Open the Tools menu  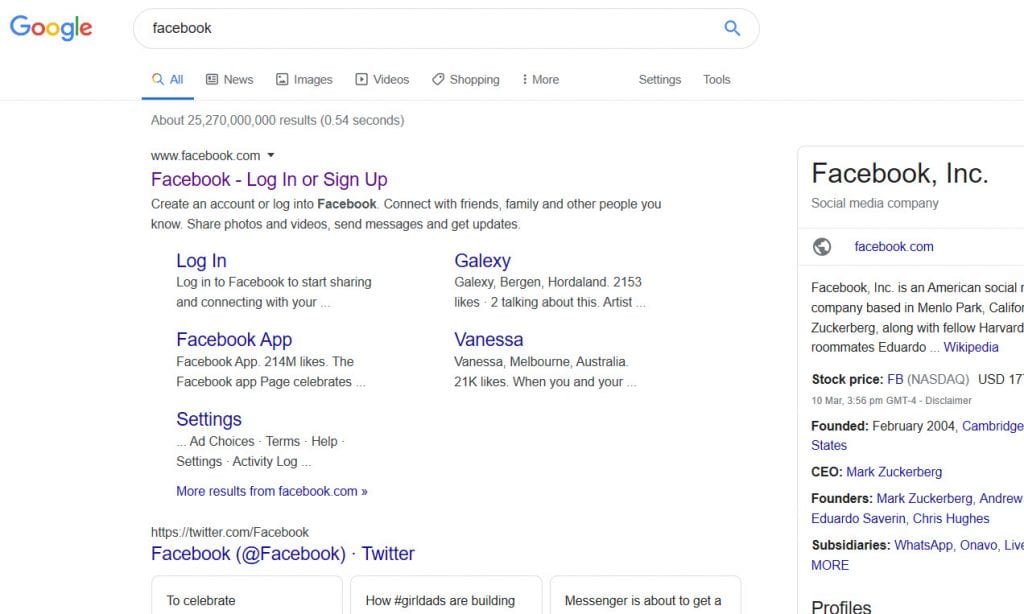[716, 79]
